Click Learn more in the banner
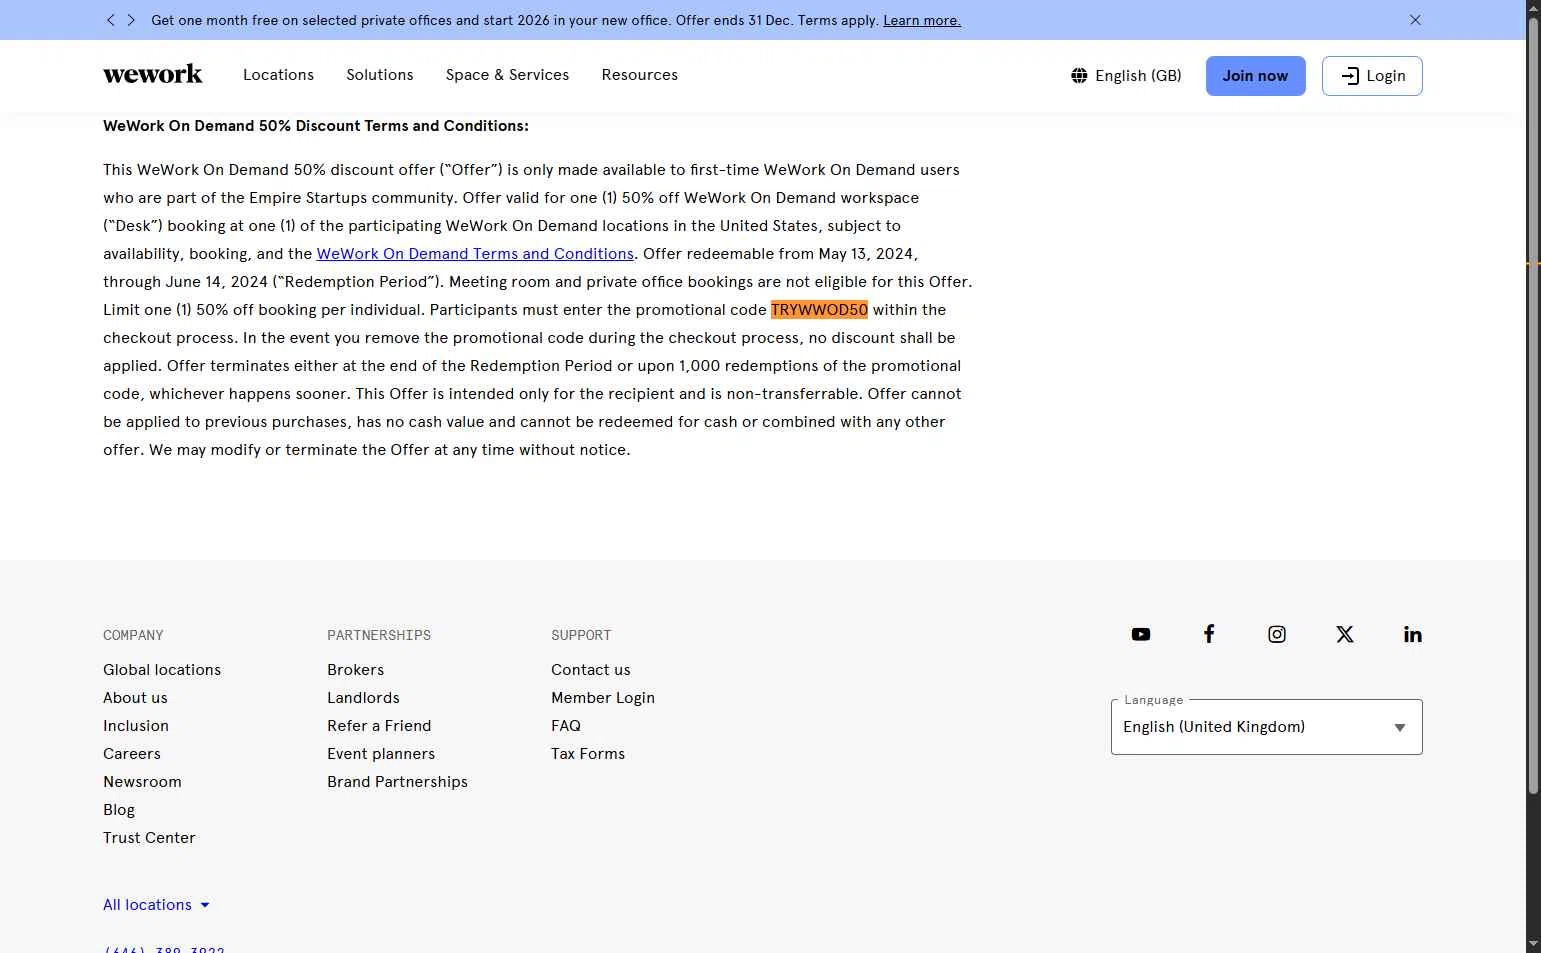This screenshot has height=953, width=1541. (921, 20)
